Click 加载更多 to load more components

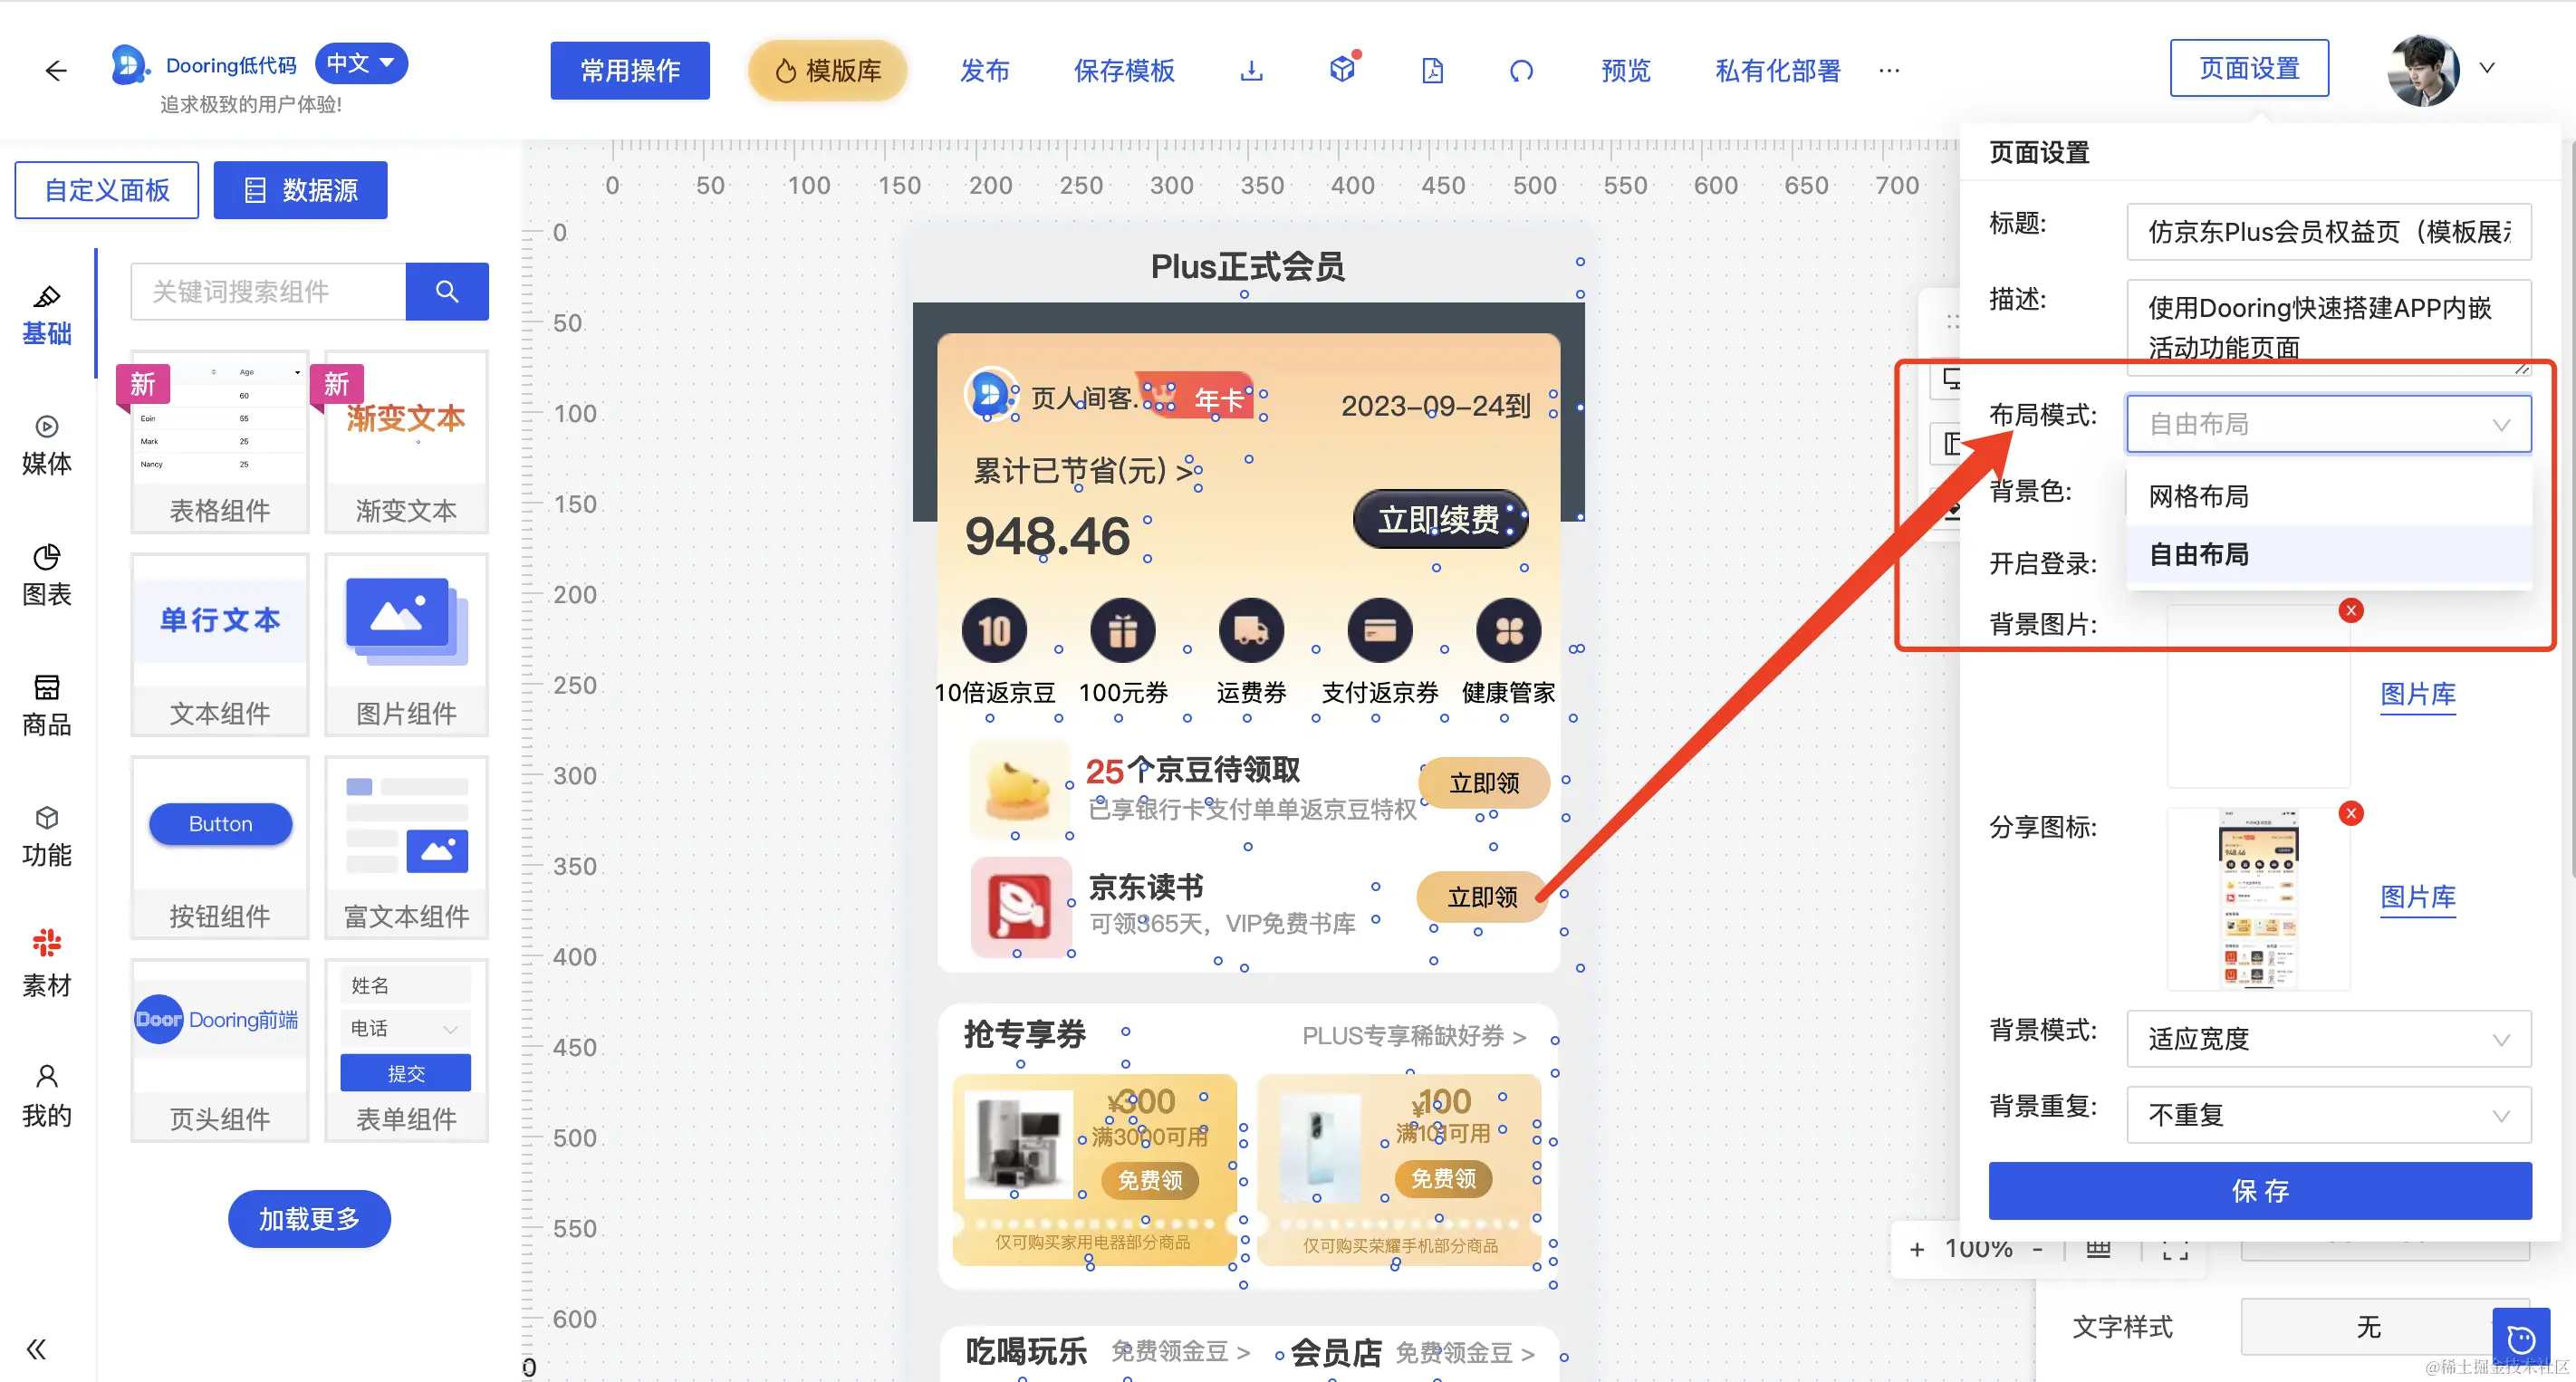click(x=309, y=1218)
